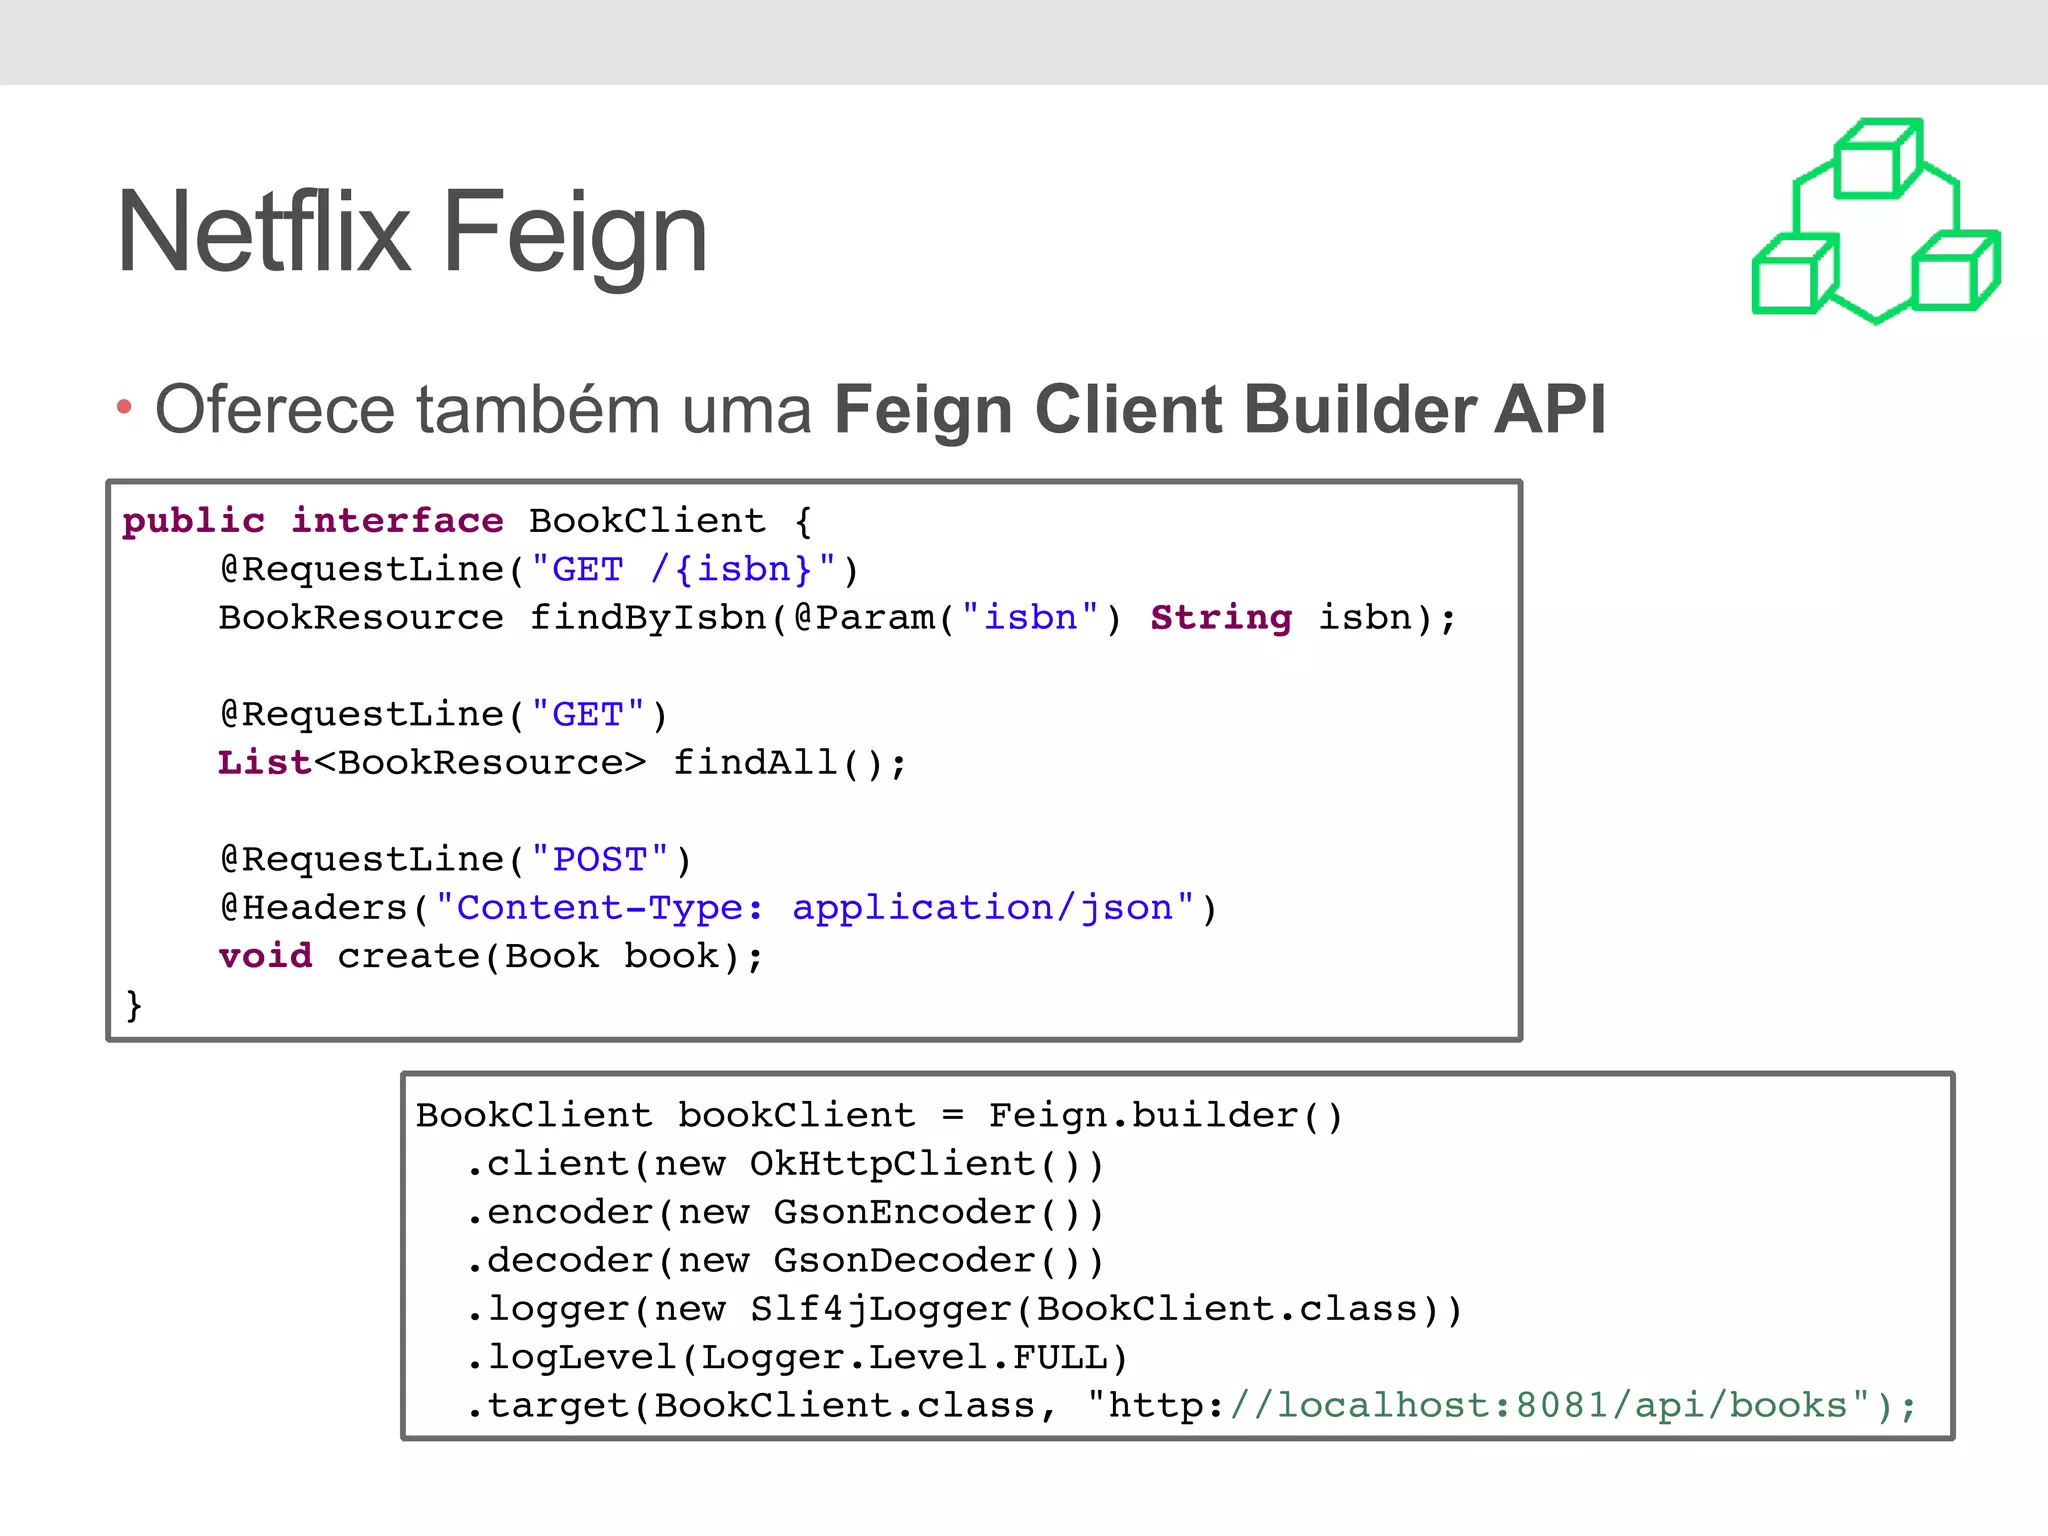Click the 'BookResource findByIsbn' method line
The width and height of the screenshot is (2048, 1536).
tap(838, 618)
